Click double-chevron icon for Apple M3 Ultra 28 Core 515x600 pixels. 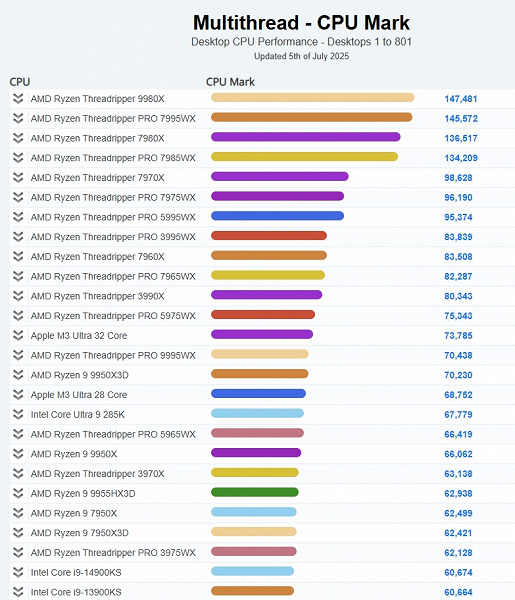click(x=18, y=395)
